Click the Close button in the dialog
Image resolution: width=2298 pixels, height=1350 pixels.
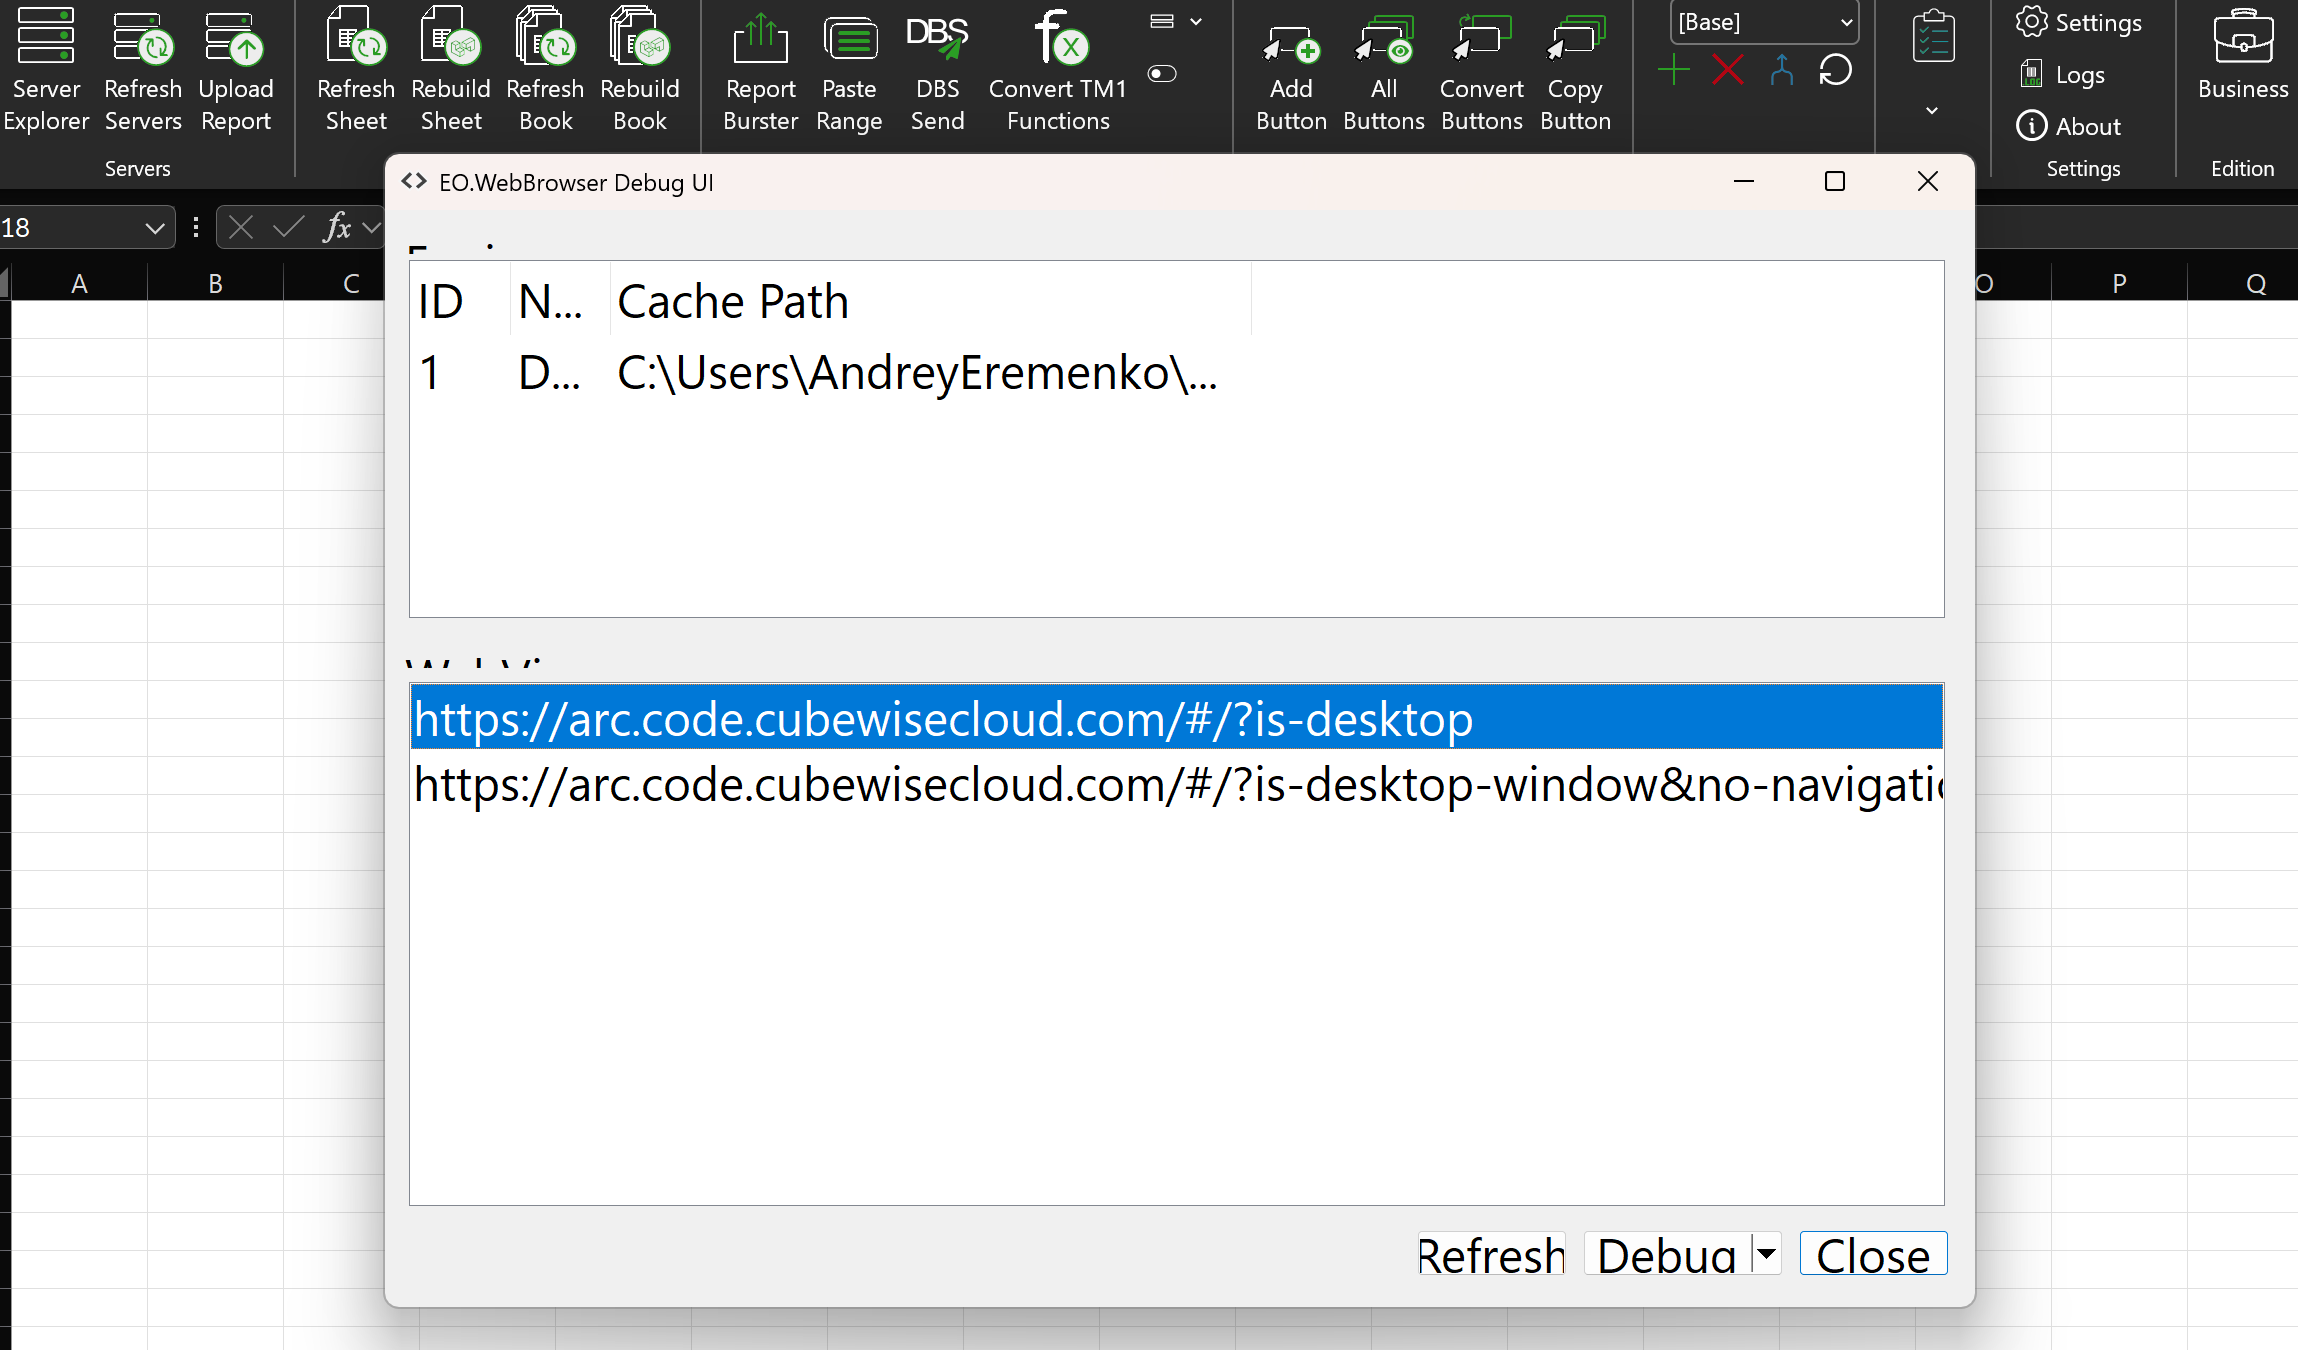1873,1254
